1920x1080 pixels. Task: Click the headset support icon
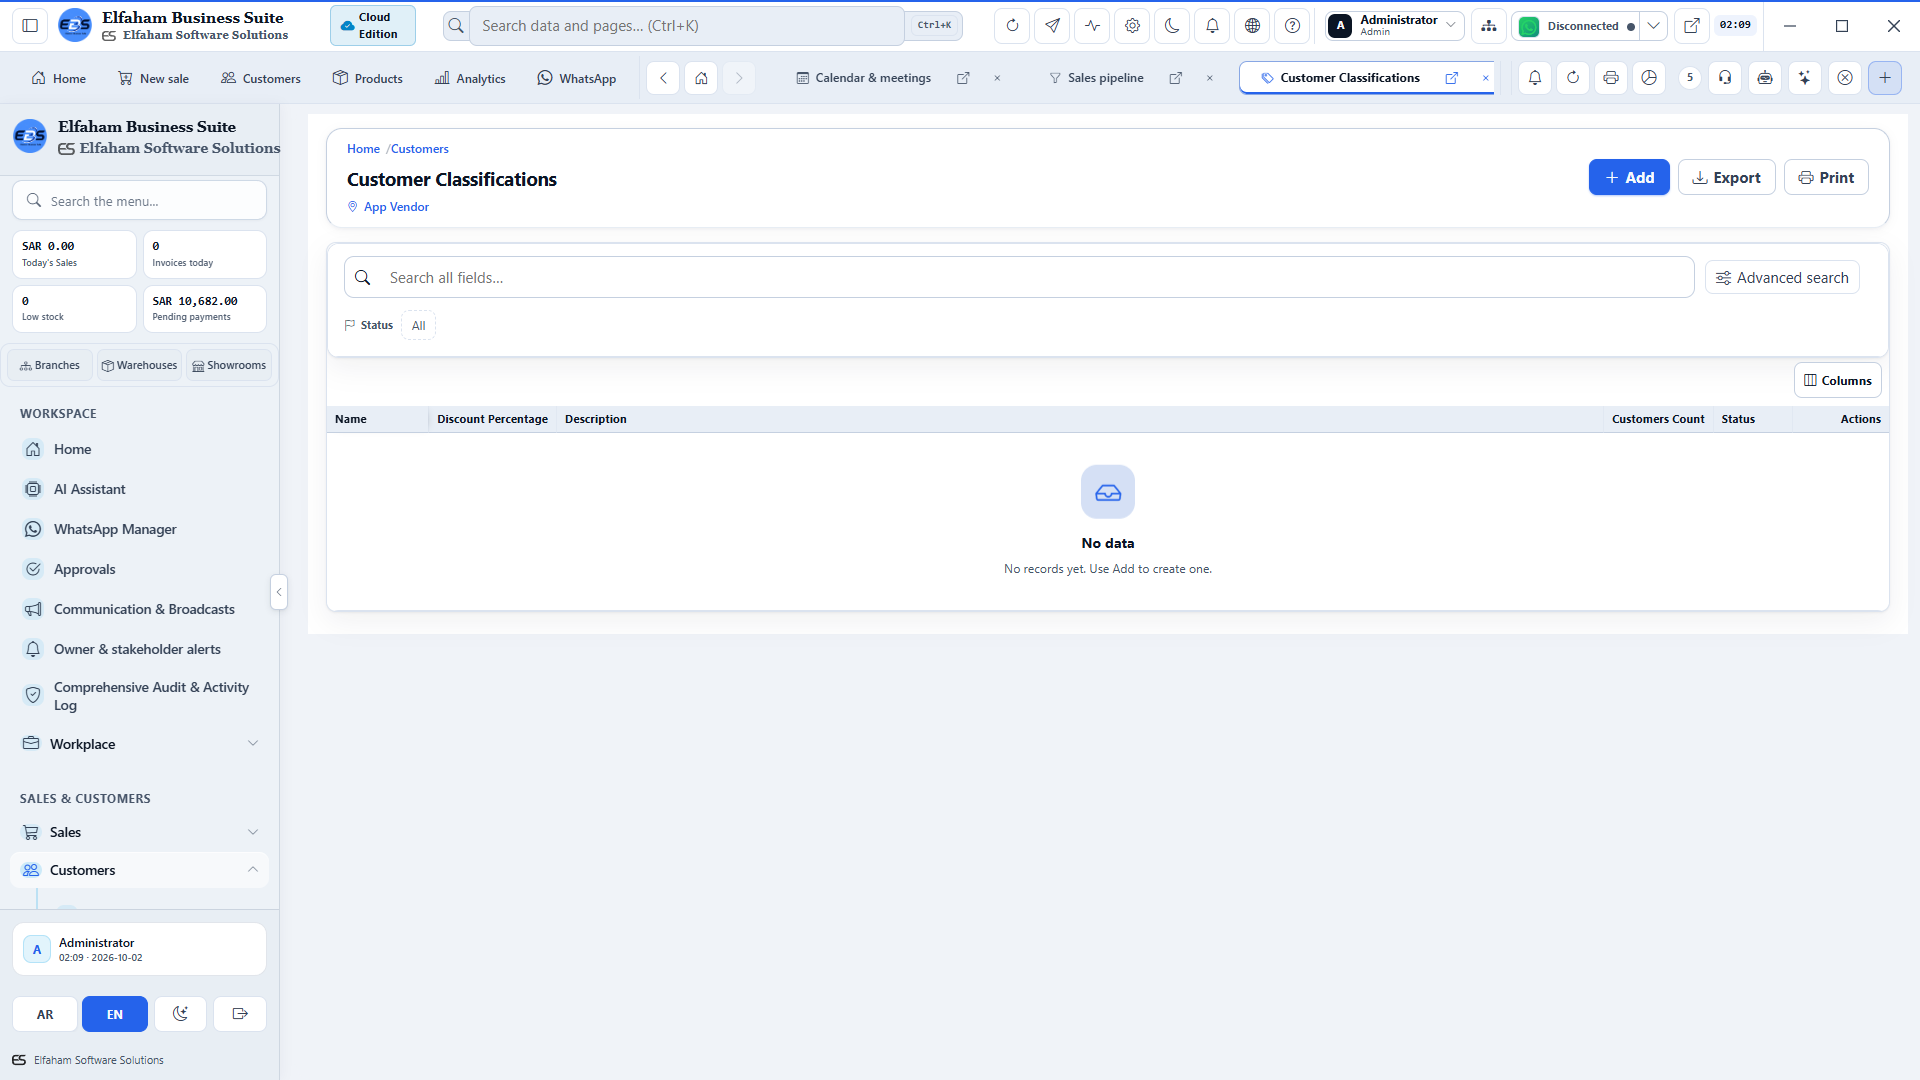[x=1725, y=78]
